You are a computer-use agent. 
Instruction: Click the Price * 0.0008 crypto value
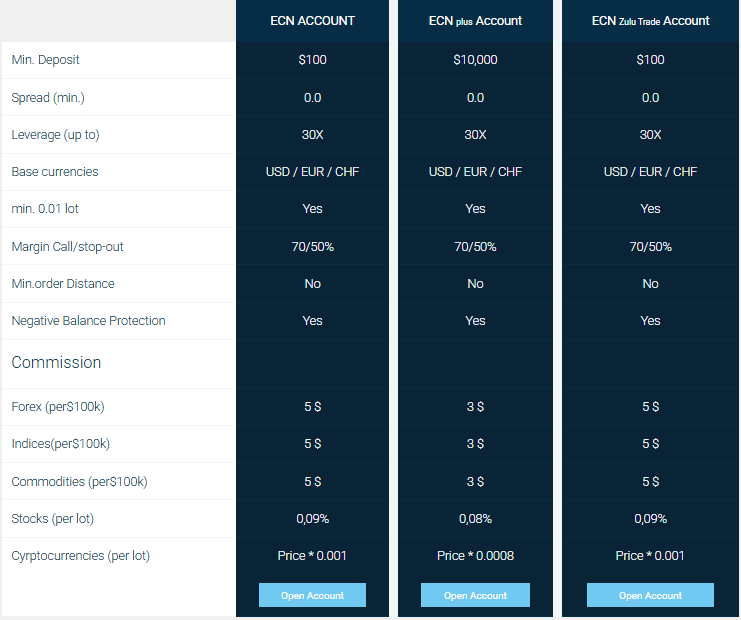click(475, 555)
